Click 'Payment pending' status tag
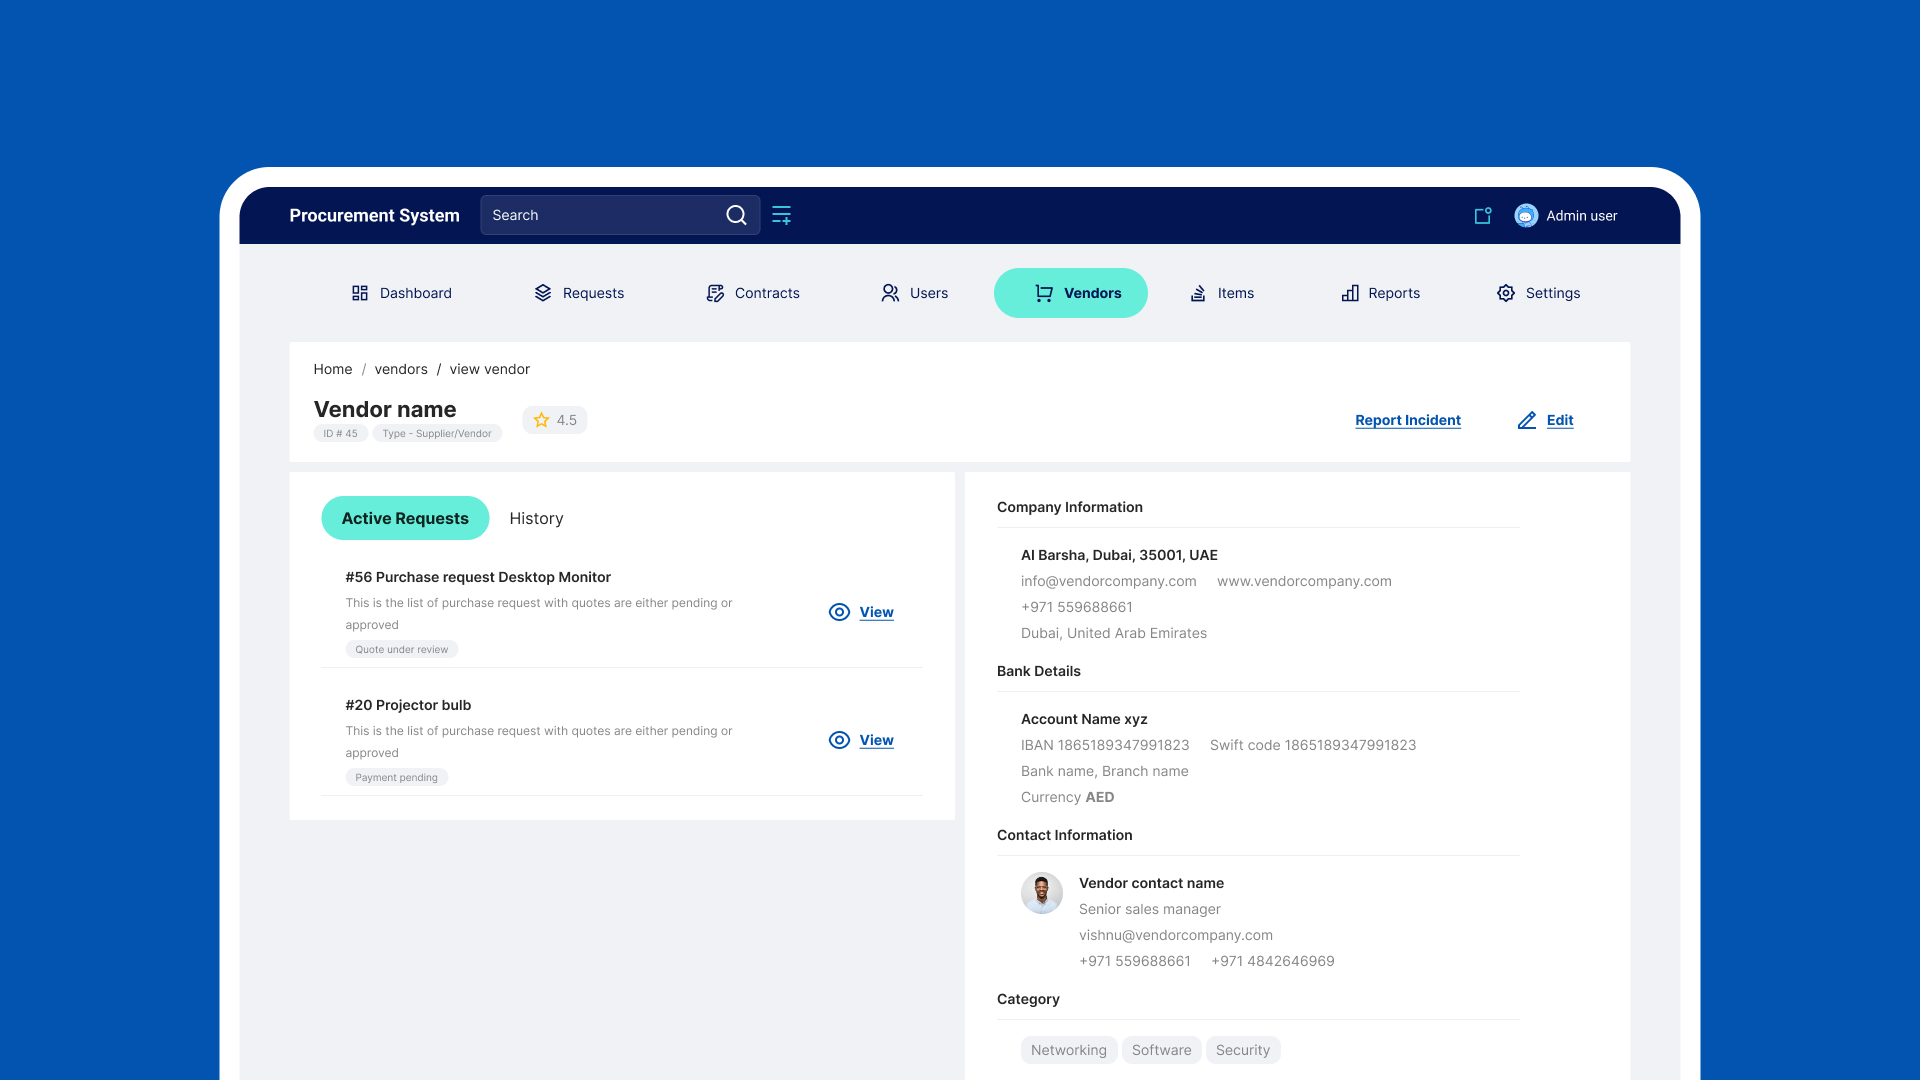Image resolution: width=1920 pixels, height=1080 pixels. point(396,777)
